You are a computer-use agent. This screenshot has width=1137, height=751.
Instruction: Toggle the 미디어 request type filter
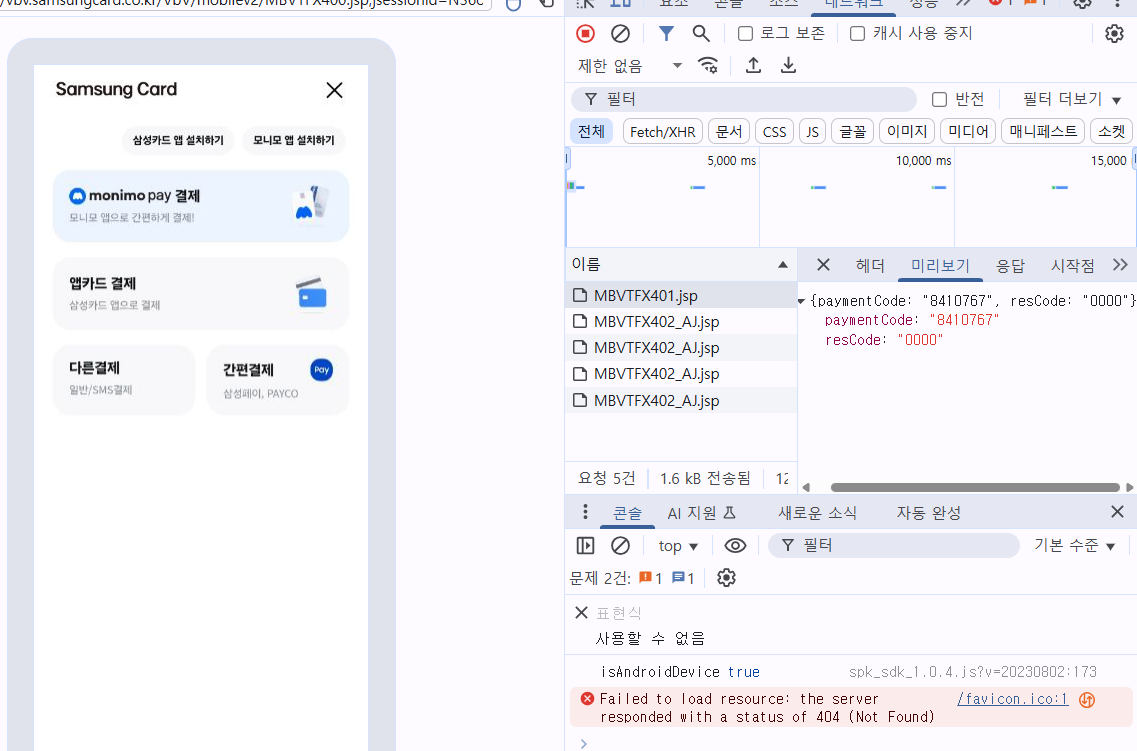pyautogui.click(x=968, y=131)
